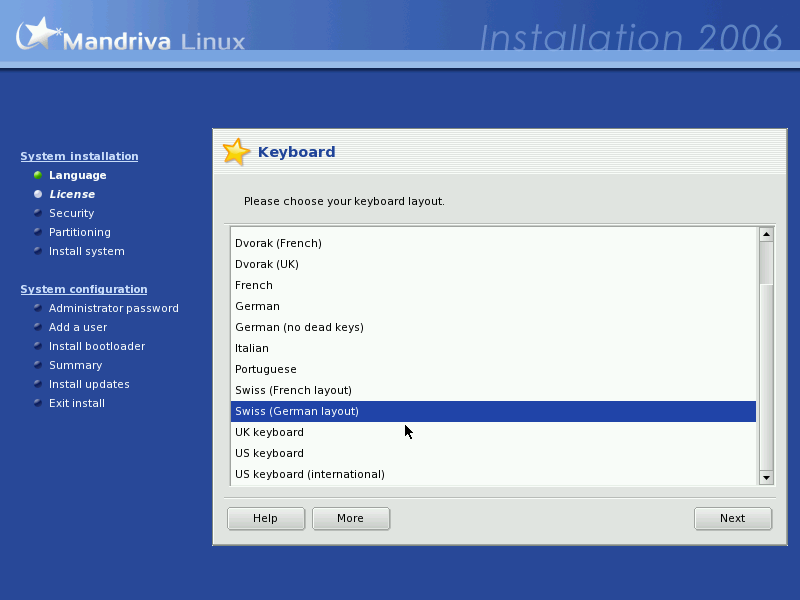The width and height of the screenshot is (800, 600).
Task: Click the System installation heading
Action: click(79, 156)
